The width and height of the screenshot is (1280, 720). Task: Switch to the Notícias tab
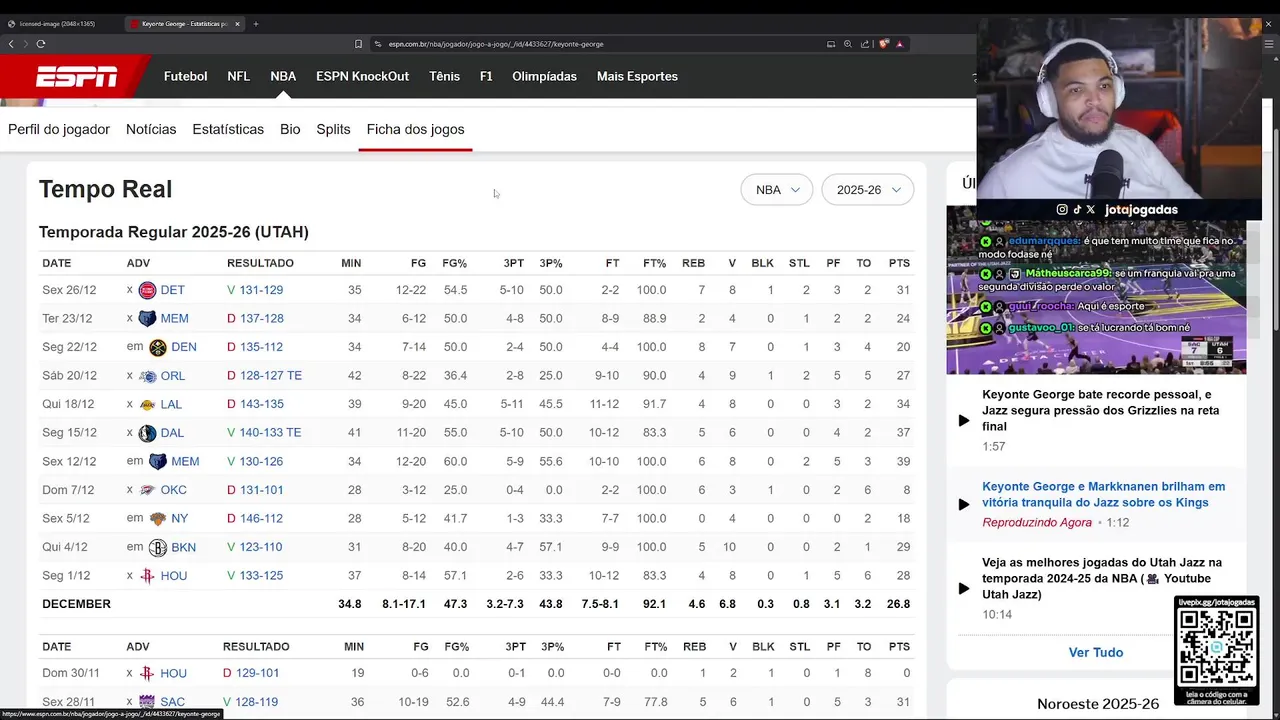[x=151, y=129]
